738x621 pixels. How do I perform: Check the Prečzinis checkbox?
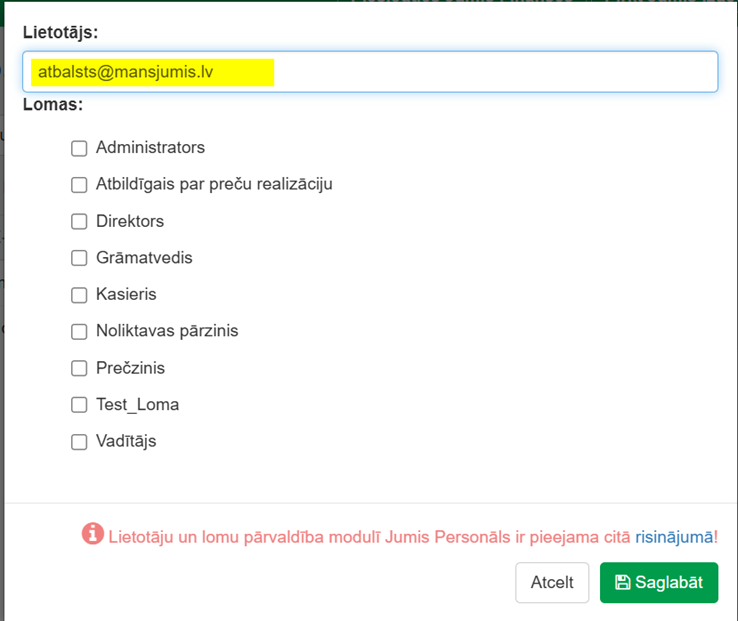[79, 368]
